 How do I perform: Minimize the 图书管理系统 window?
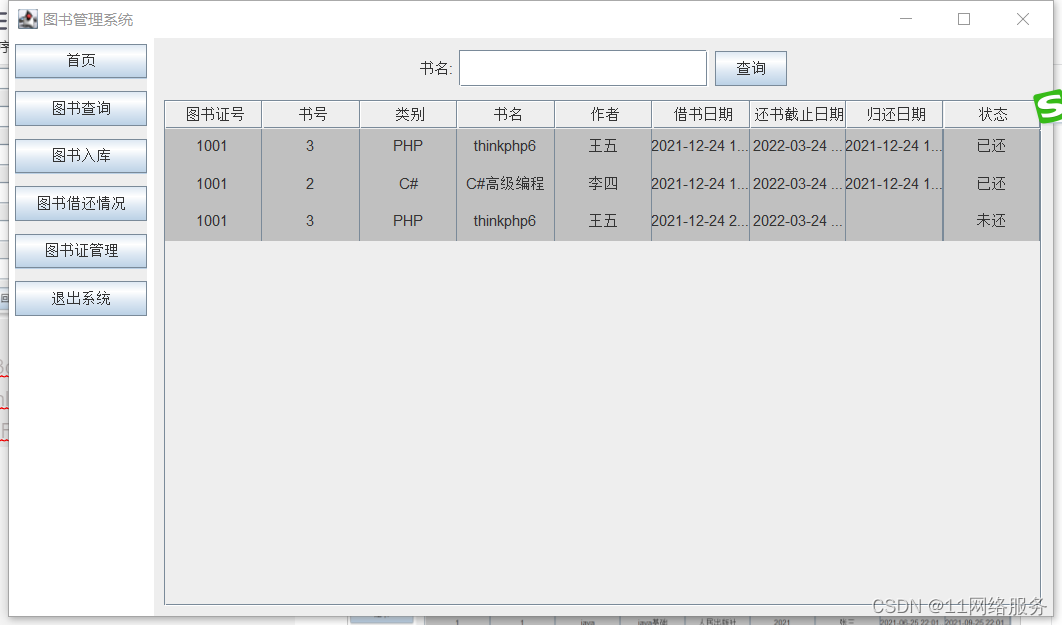point(906,19)
